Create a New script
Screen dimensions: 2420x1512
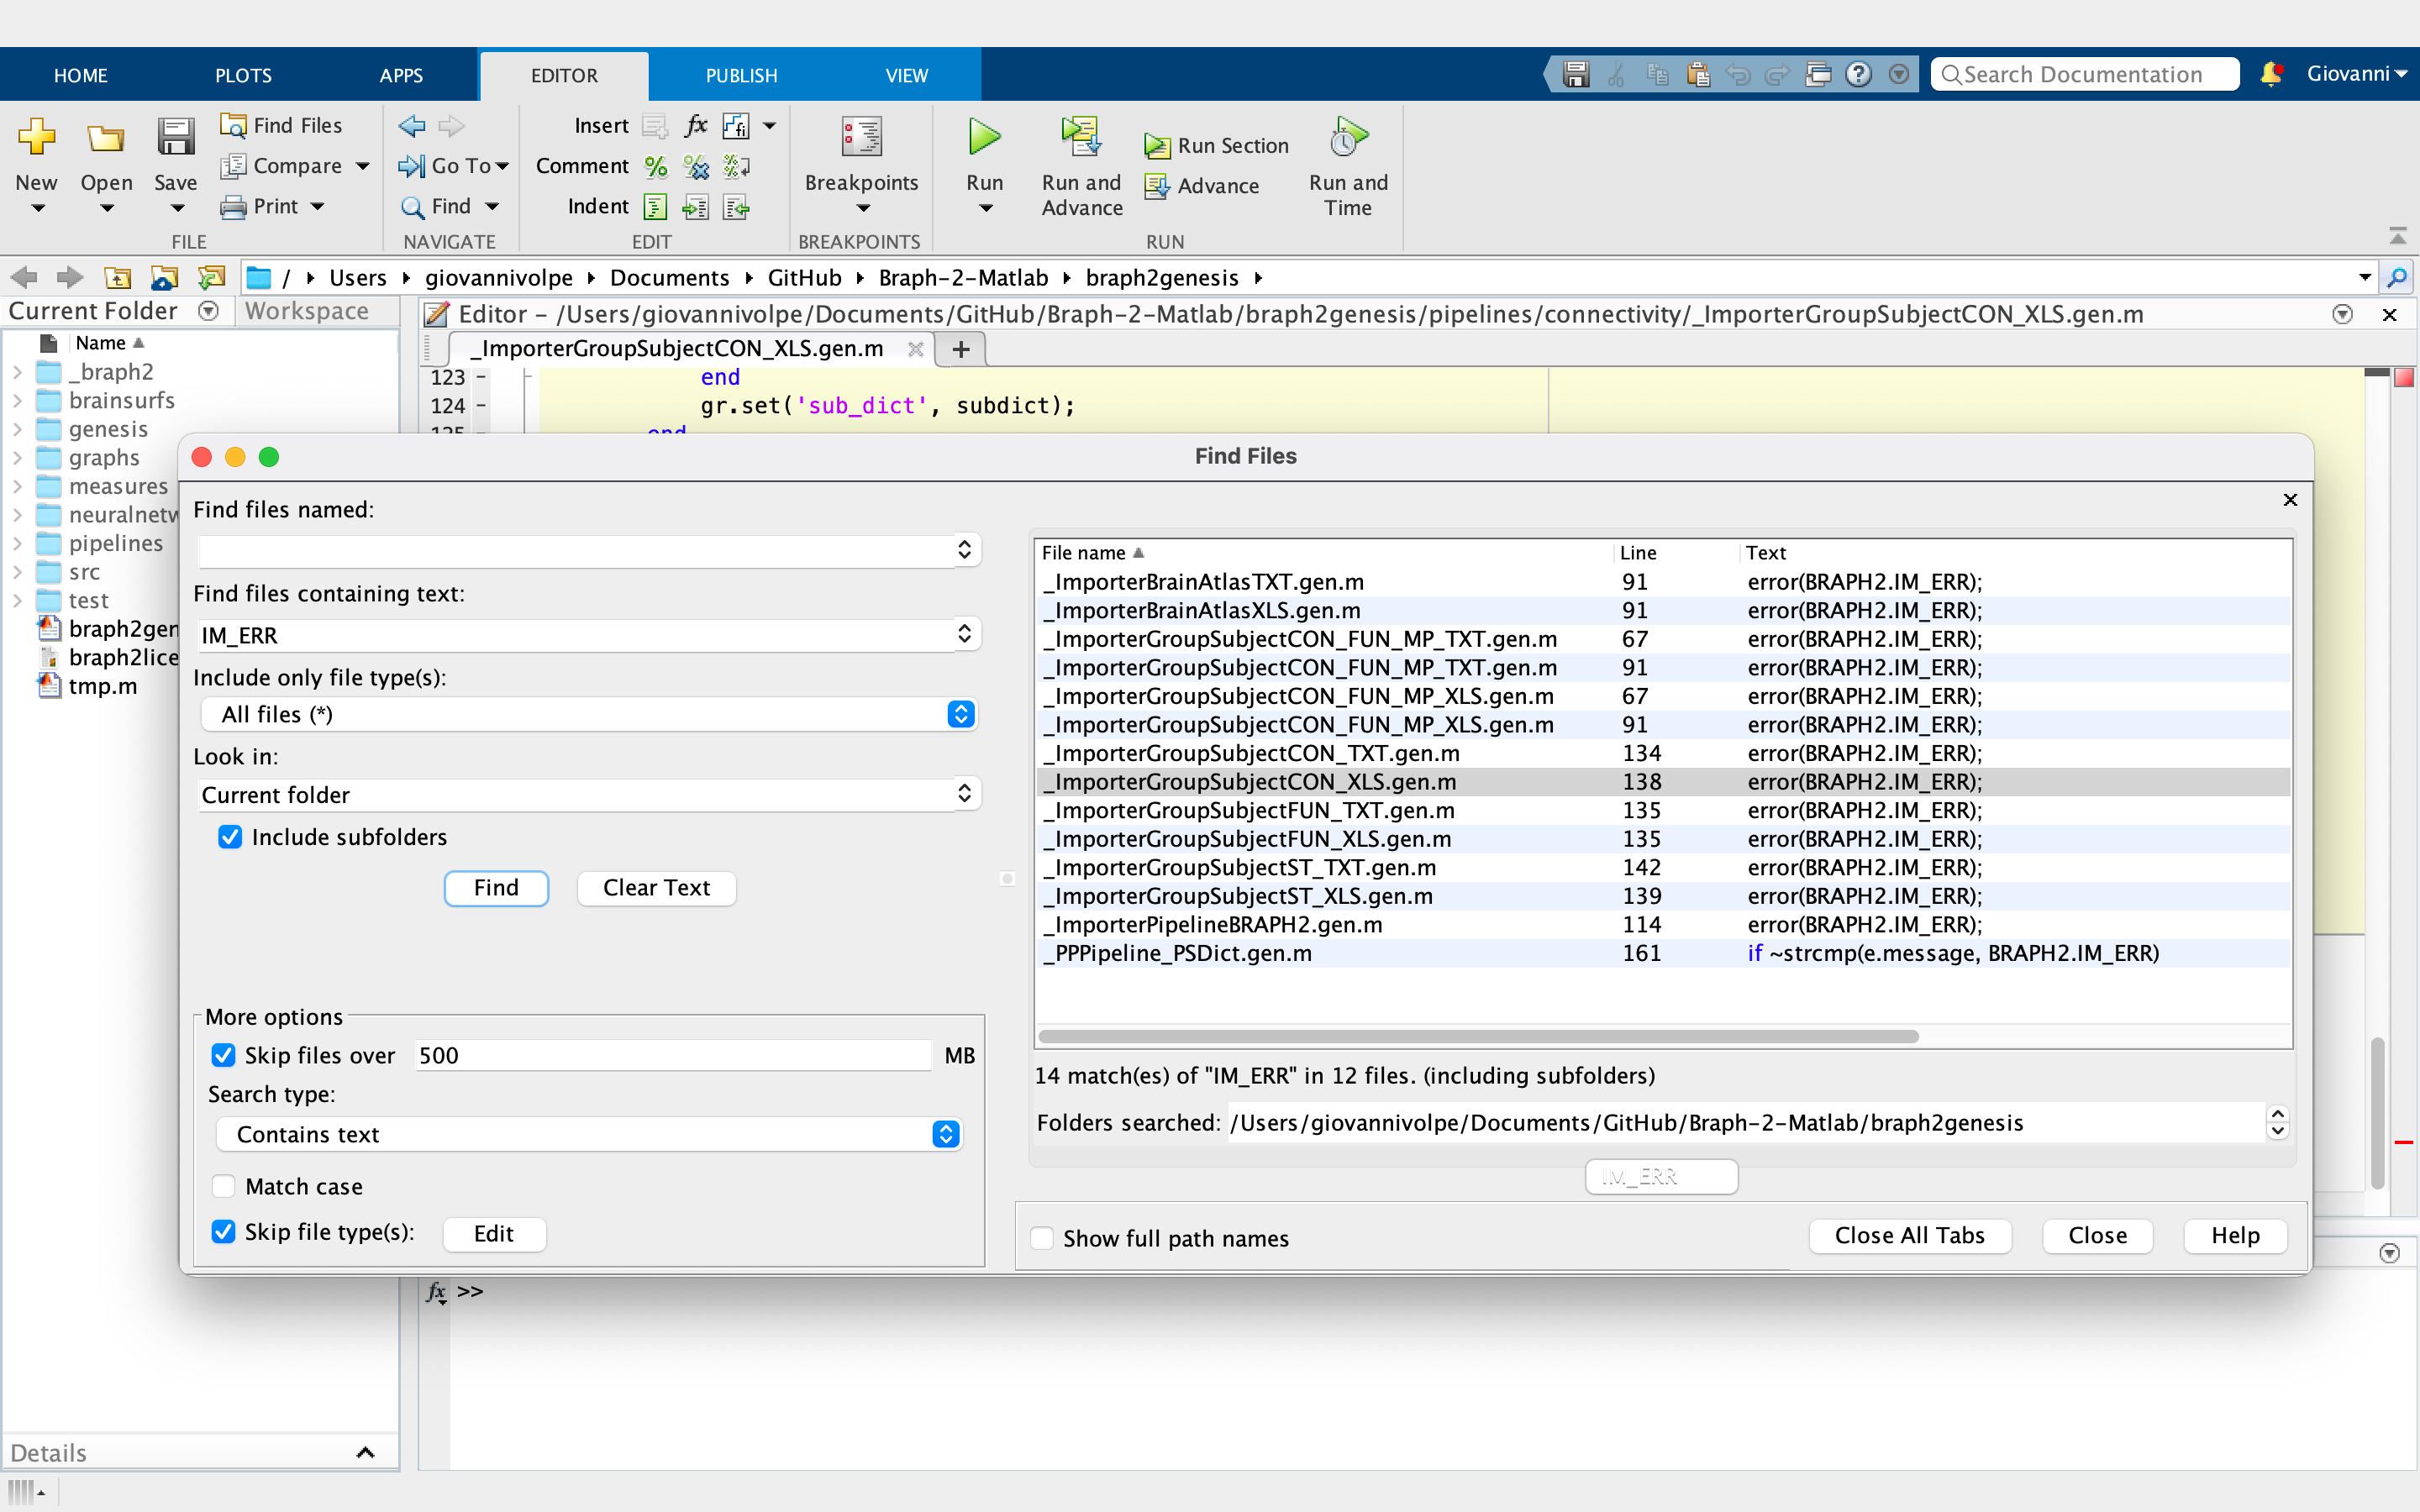point(37,160)
